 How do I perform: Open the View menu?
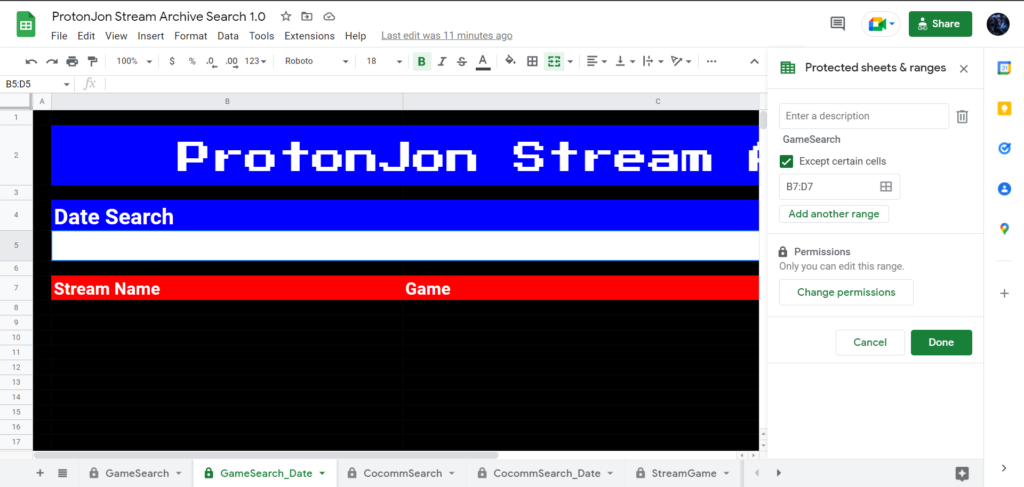click(116, 36)
